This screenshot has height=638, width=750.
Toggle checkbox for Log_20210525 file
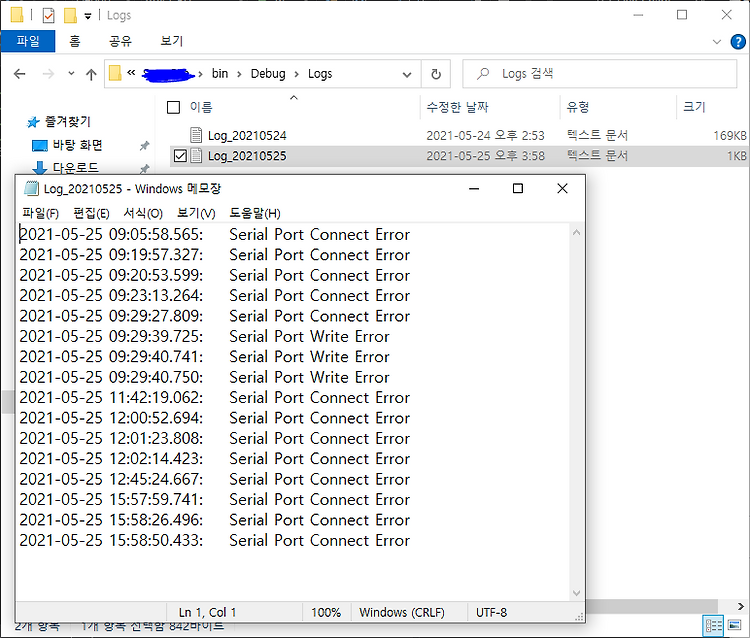coord(180,156)
